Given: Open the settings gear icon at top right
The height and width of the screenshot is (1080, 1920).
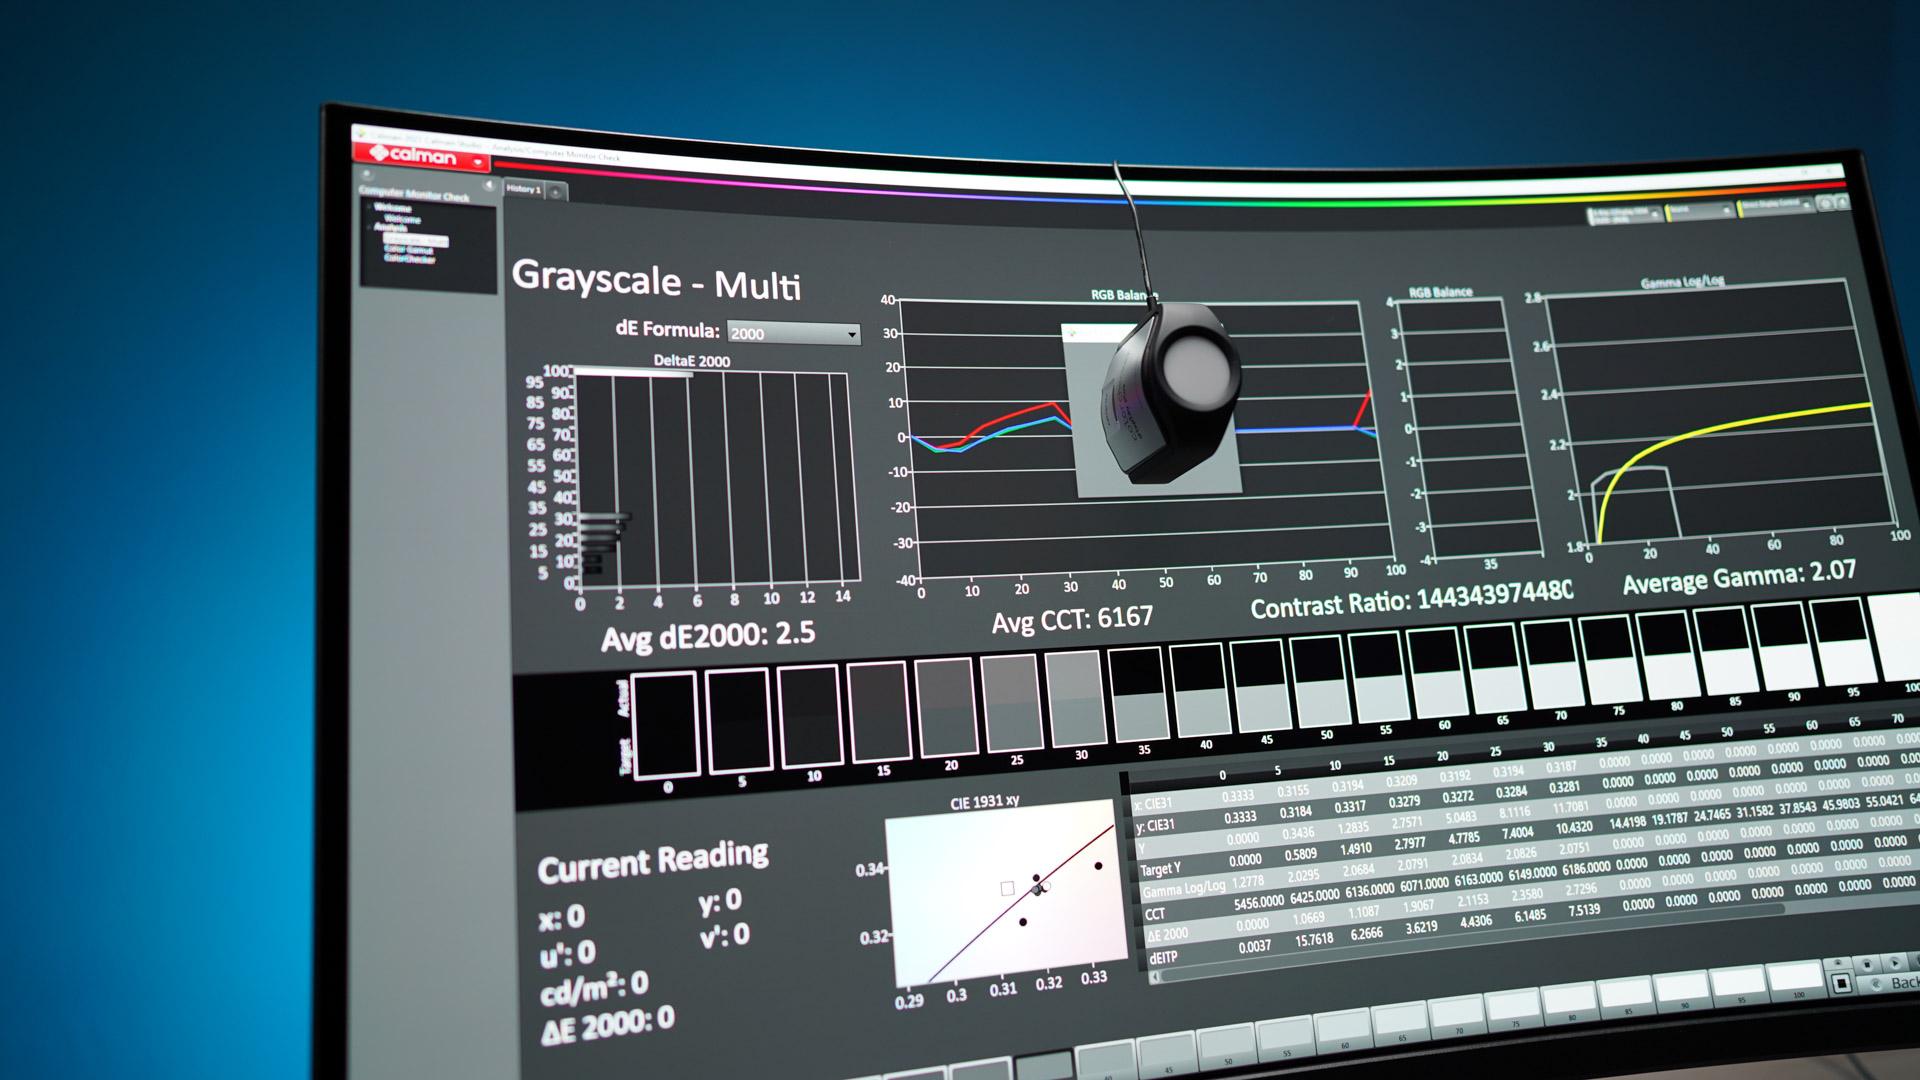Looking at the screenshot, I should coord(1826,203).
